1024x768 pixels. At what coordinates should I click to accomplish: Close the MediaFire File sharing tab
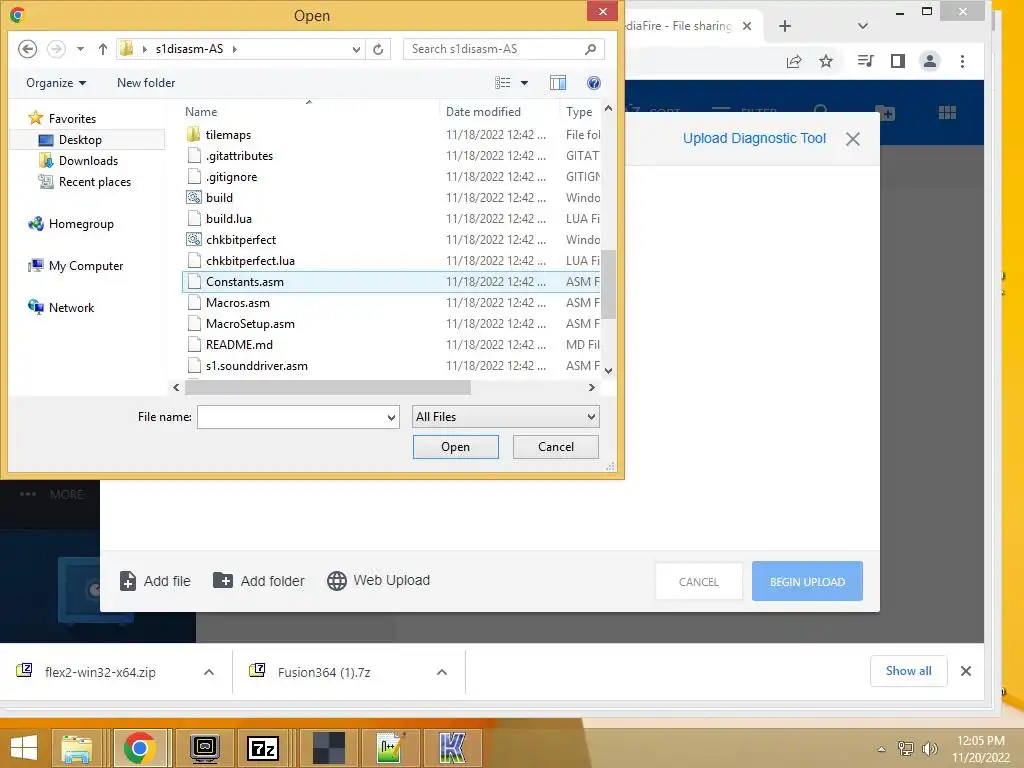tap(747, 26)
